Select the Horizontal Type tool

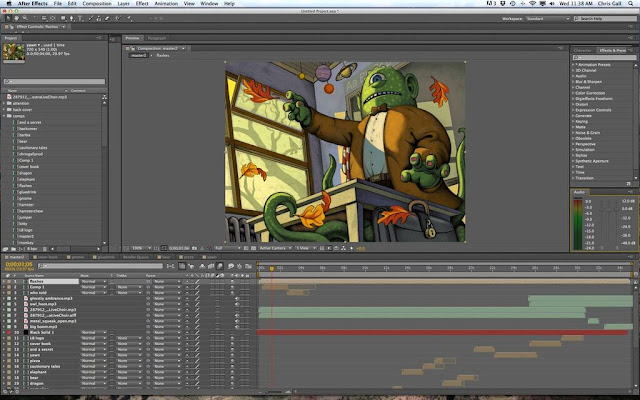point(80,18)
